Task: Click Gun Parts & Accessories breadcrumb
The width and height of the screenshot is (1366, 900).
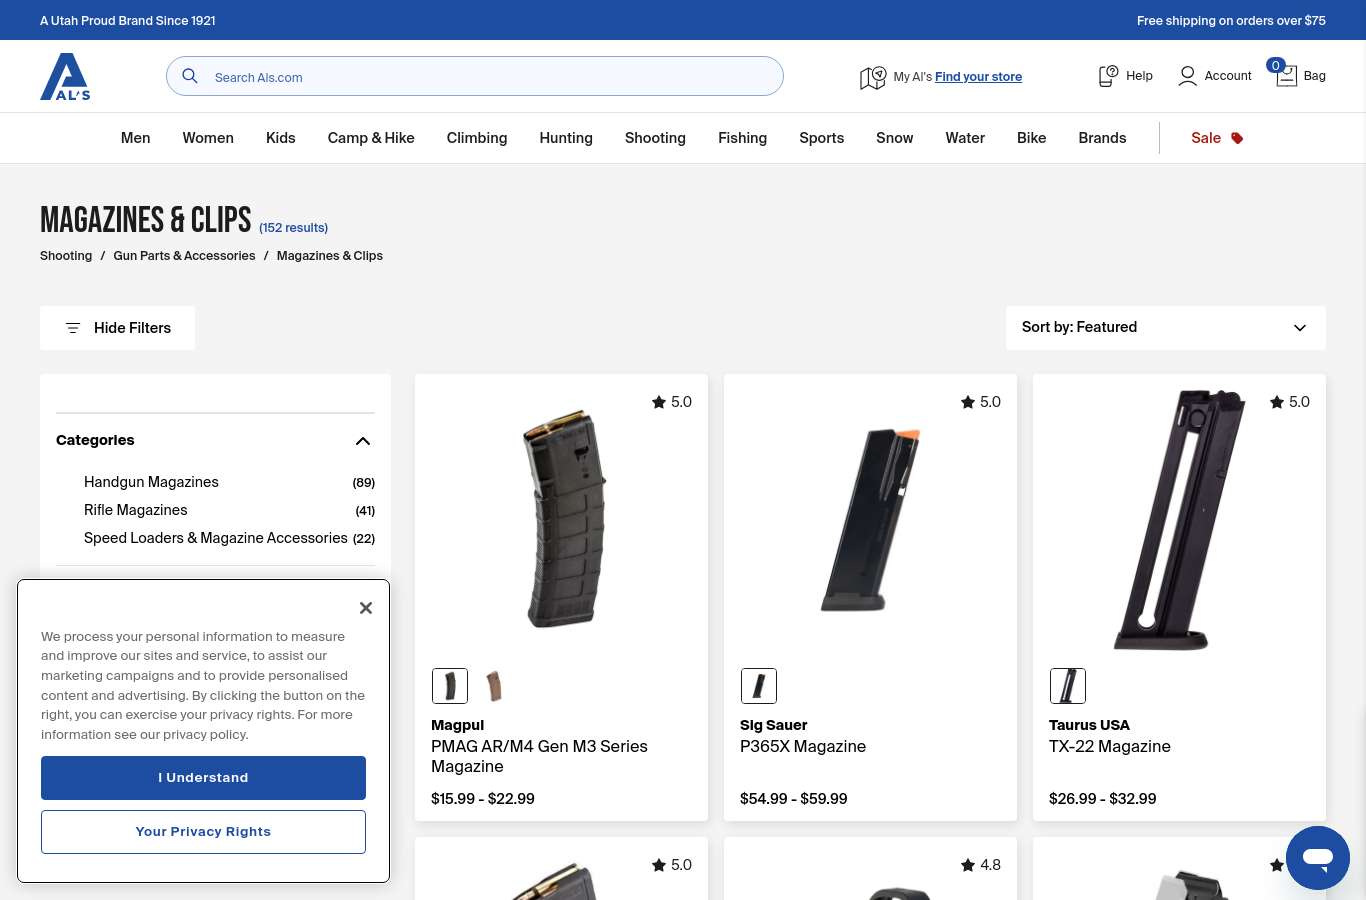Action: click(x=185, y=256)
